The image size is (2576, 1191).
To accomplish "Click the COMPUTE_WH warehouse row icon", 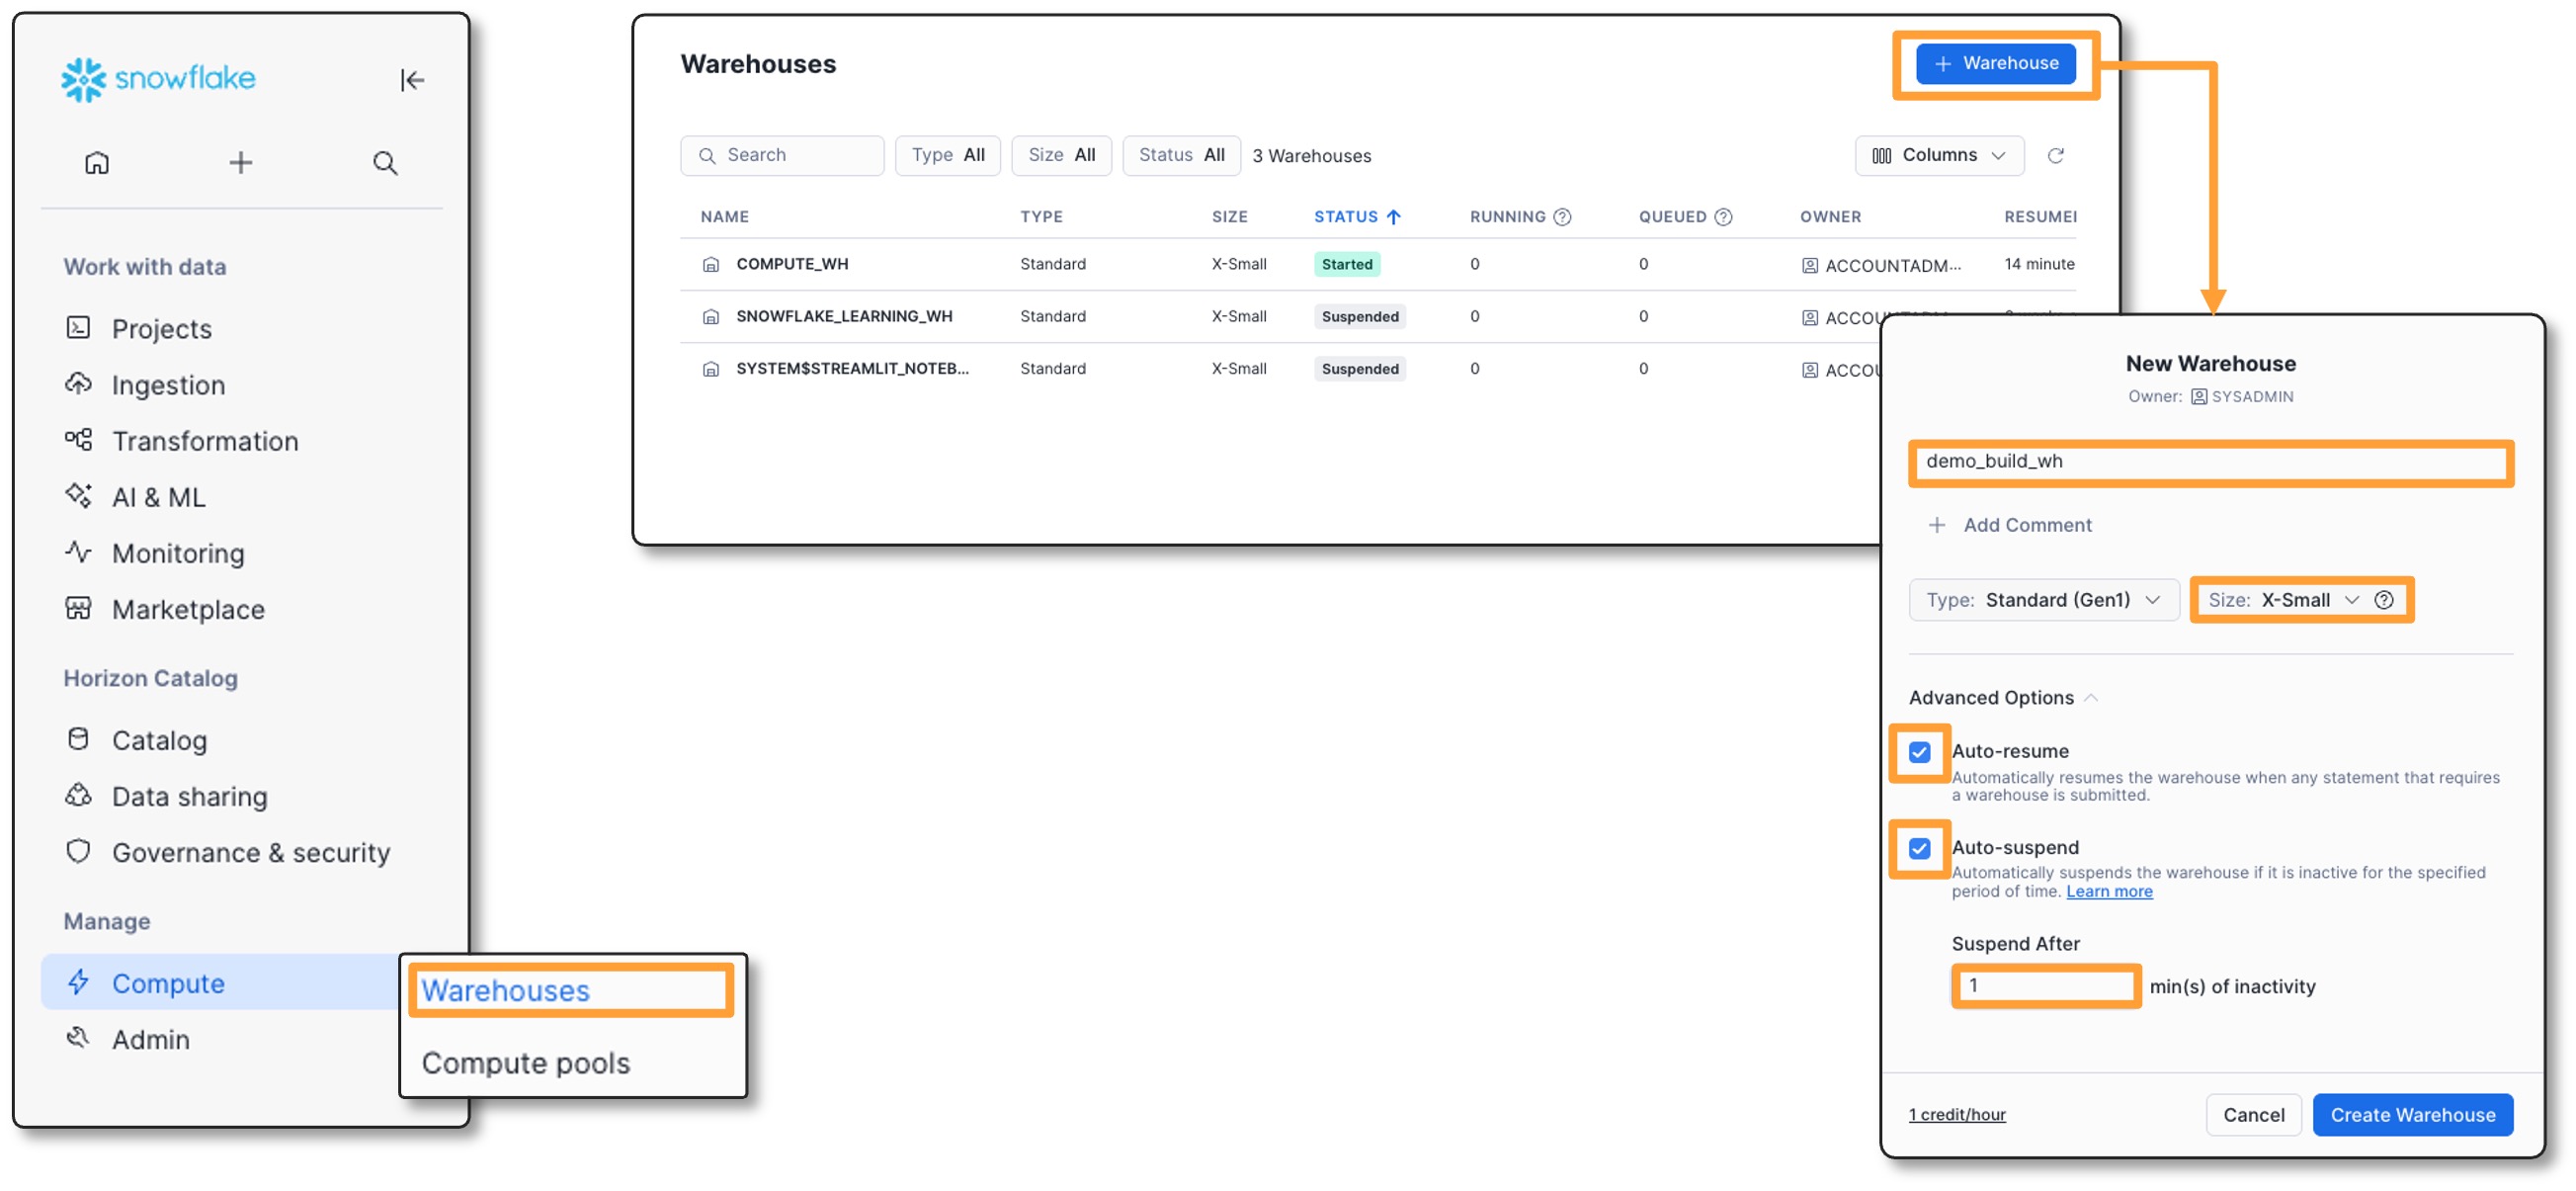I will 710,265.
